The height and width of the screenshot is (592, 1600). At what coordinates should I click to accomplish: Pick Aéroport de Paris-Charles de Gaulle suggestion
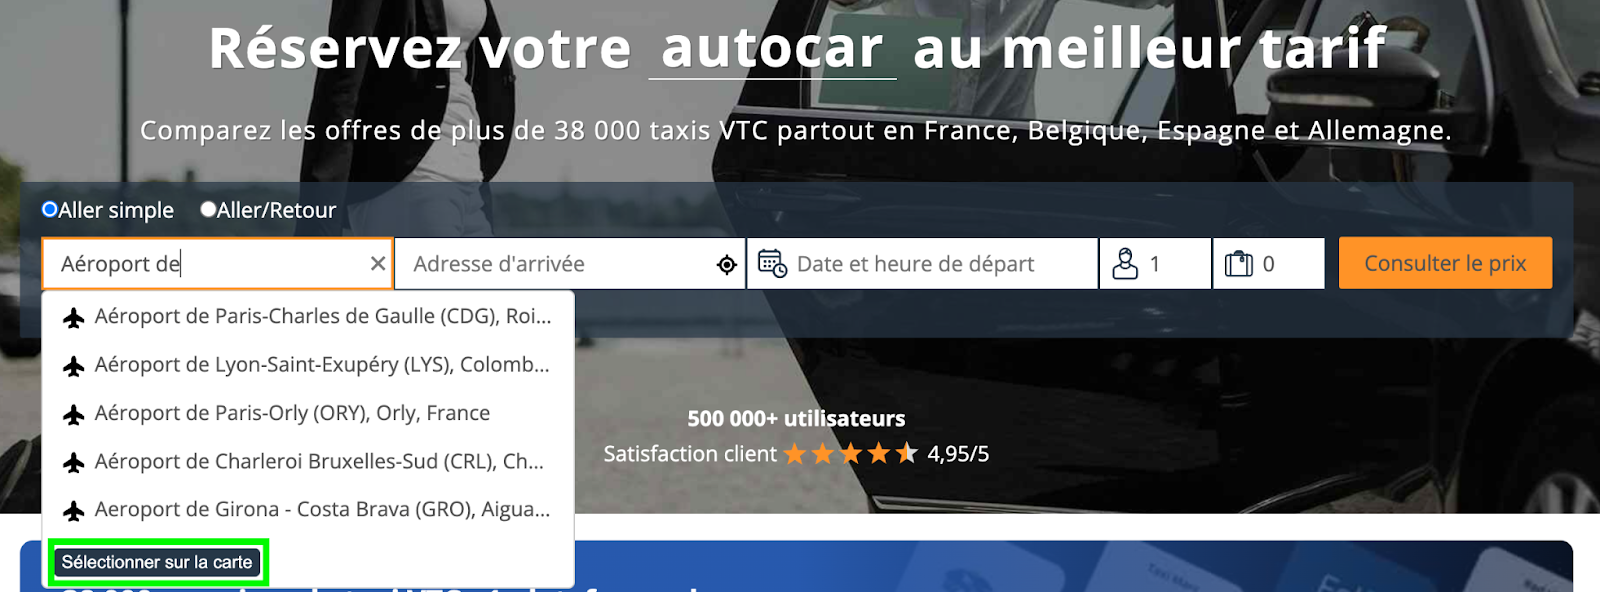click(x=308, y=316)
